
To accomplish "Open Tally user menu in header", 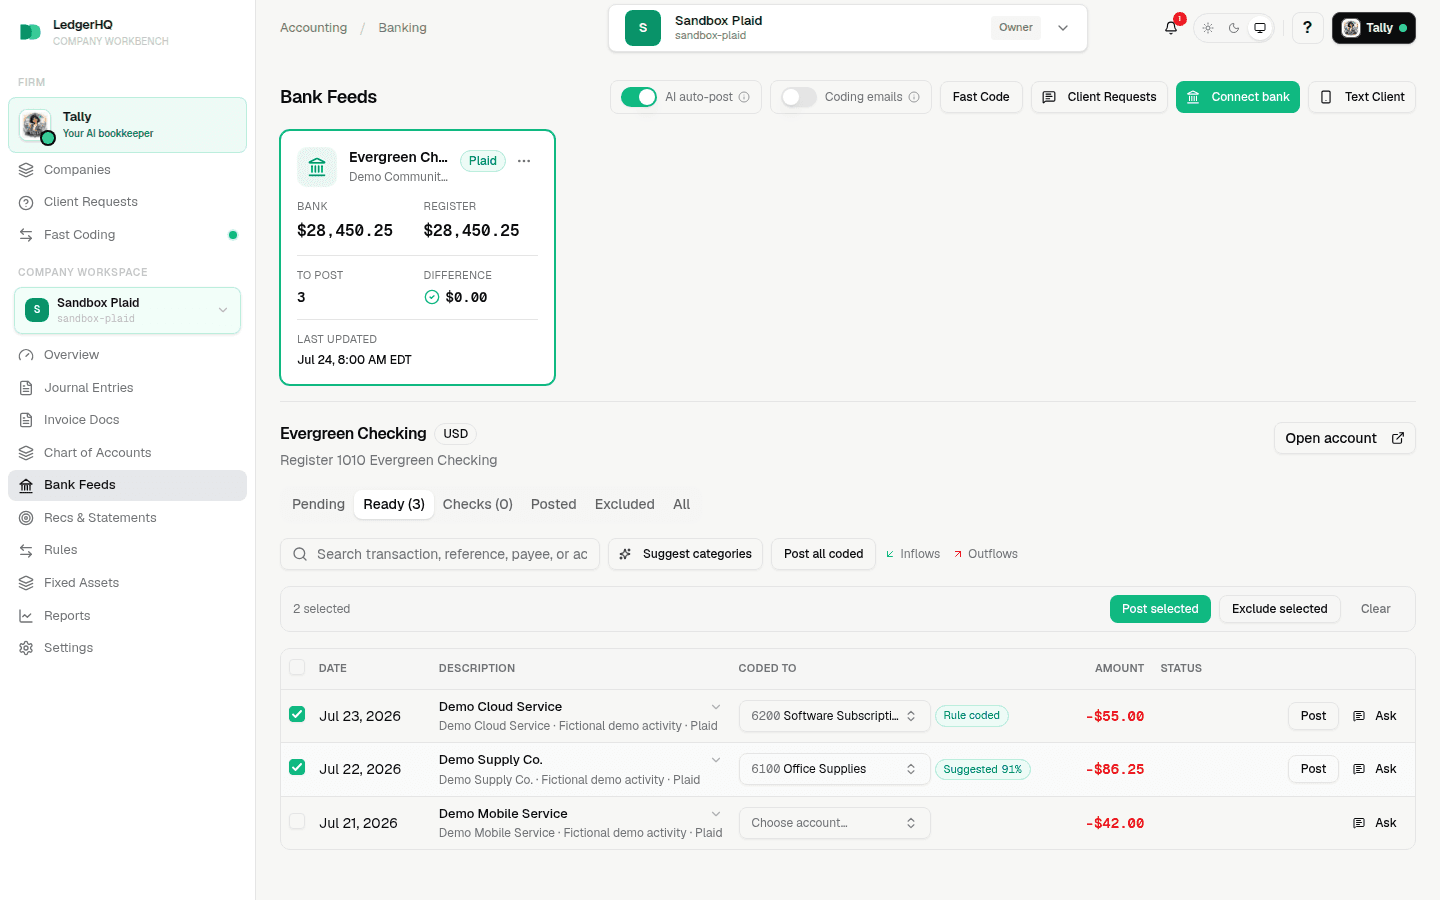I will pyautogui.click(x=1373, y=28).
